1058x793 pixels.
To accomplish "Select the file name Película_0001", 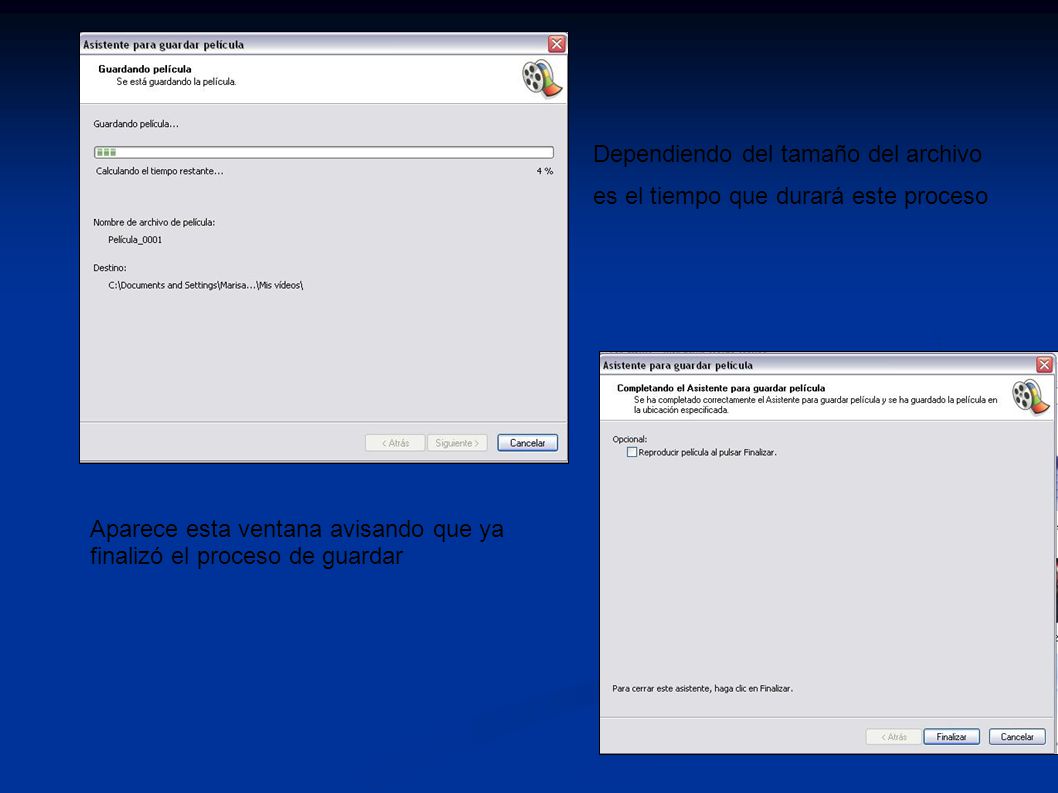I will tap(135, 240).
